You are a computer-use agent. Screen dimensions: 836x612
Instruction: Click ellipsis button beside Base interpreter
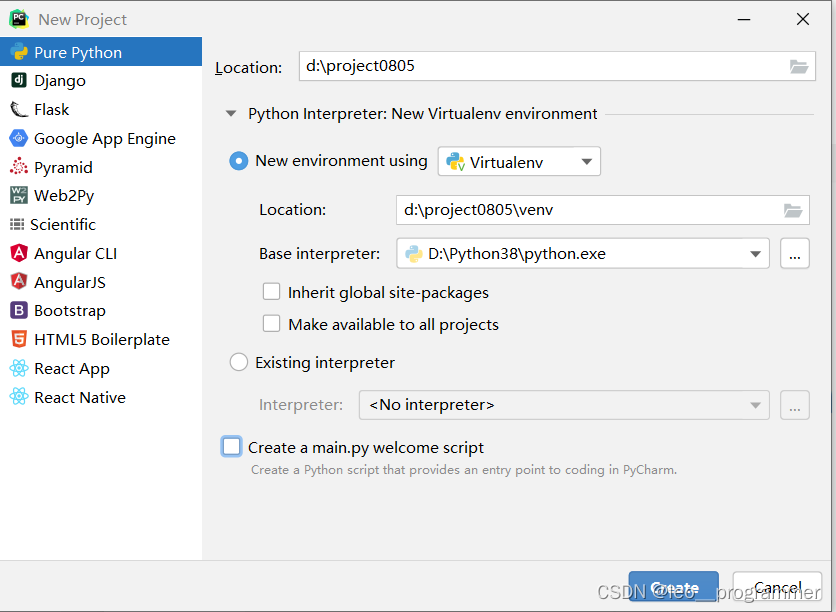coord(795,254)
